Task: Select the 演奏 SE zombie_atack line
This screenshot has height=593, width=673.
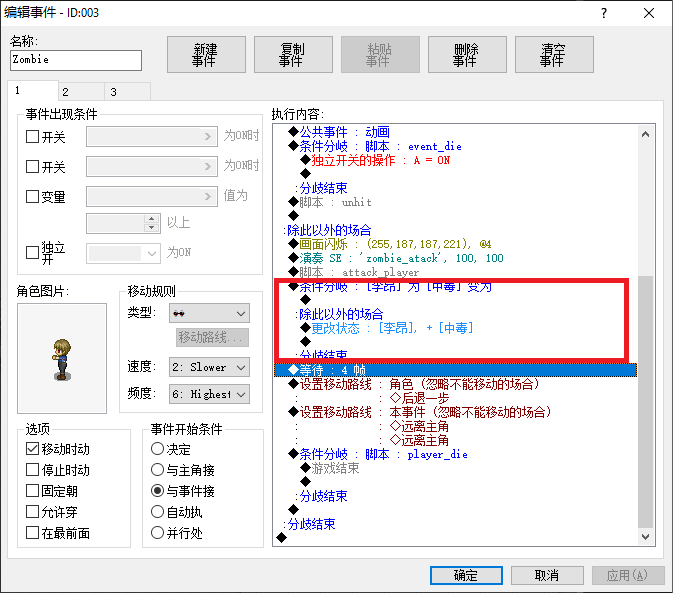Action: tap(396, 258)
